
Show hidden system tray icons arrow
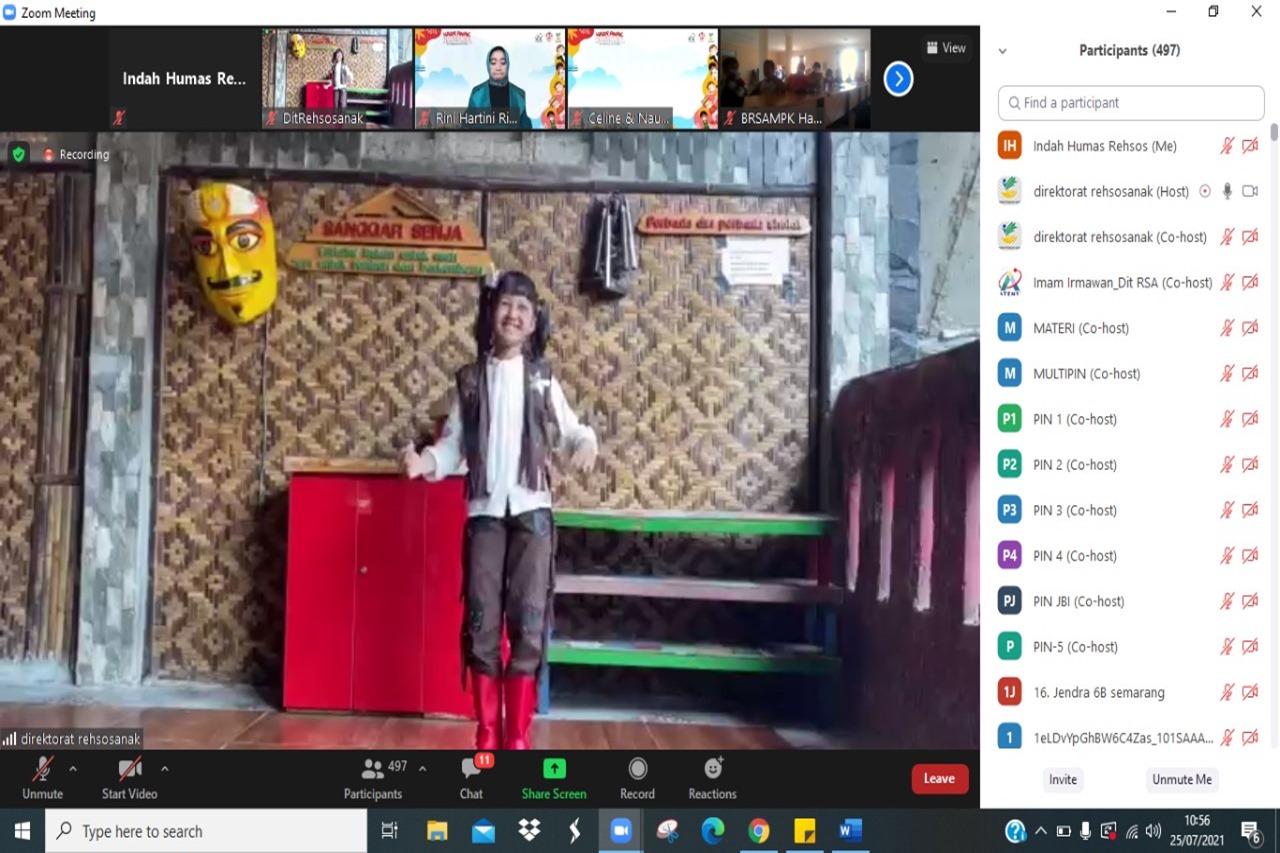tap(1040, 831)
